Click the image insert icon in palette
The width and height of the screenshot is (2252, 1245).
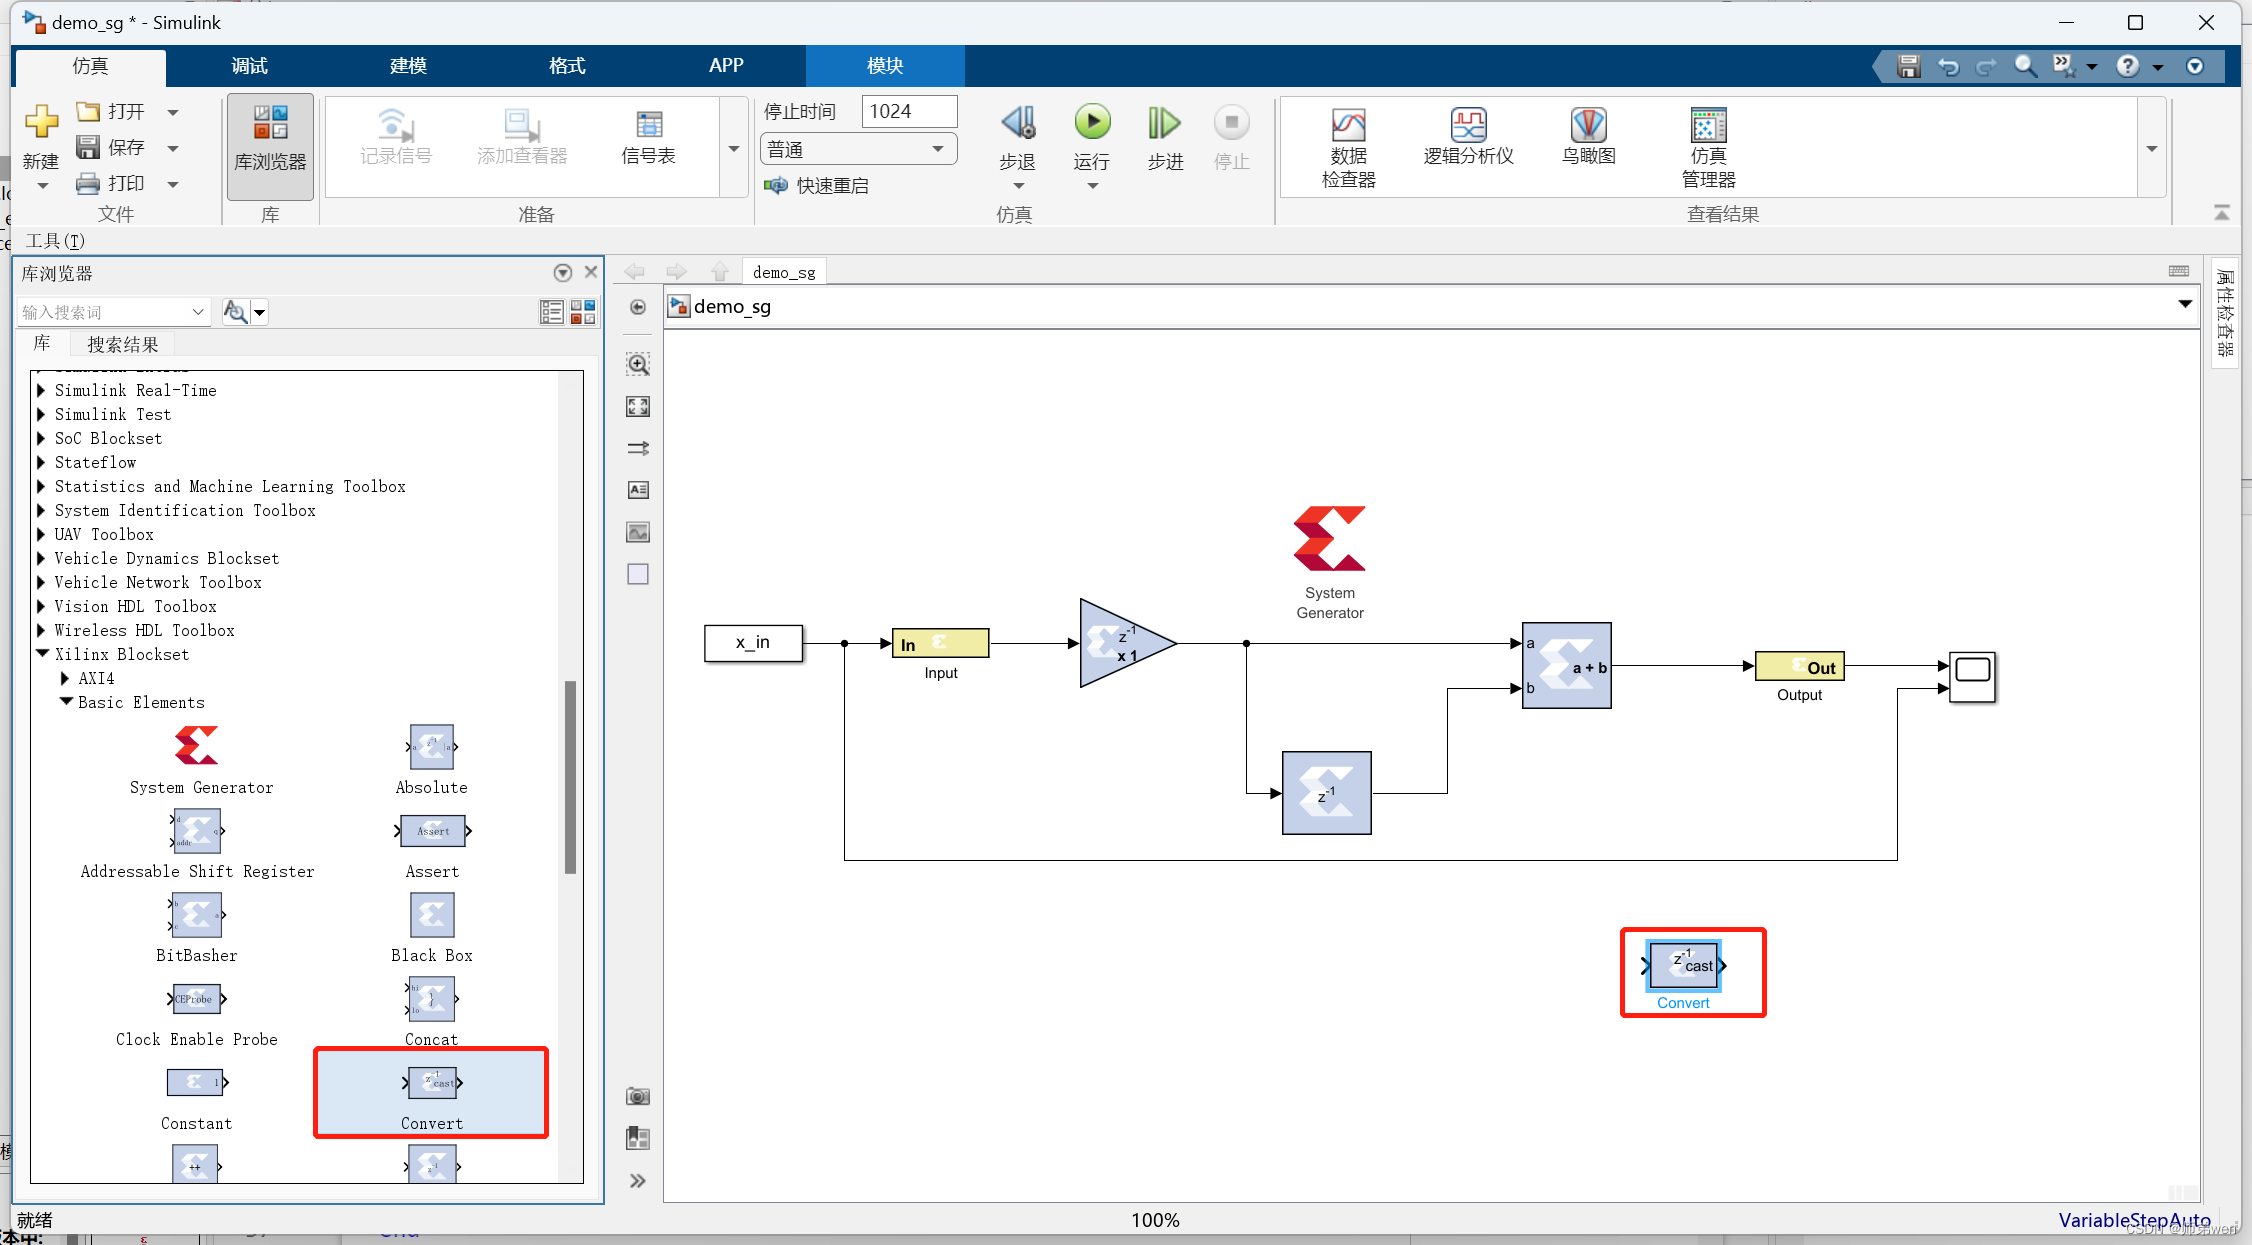[x=638, y=532]
